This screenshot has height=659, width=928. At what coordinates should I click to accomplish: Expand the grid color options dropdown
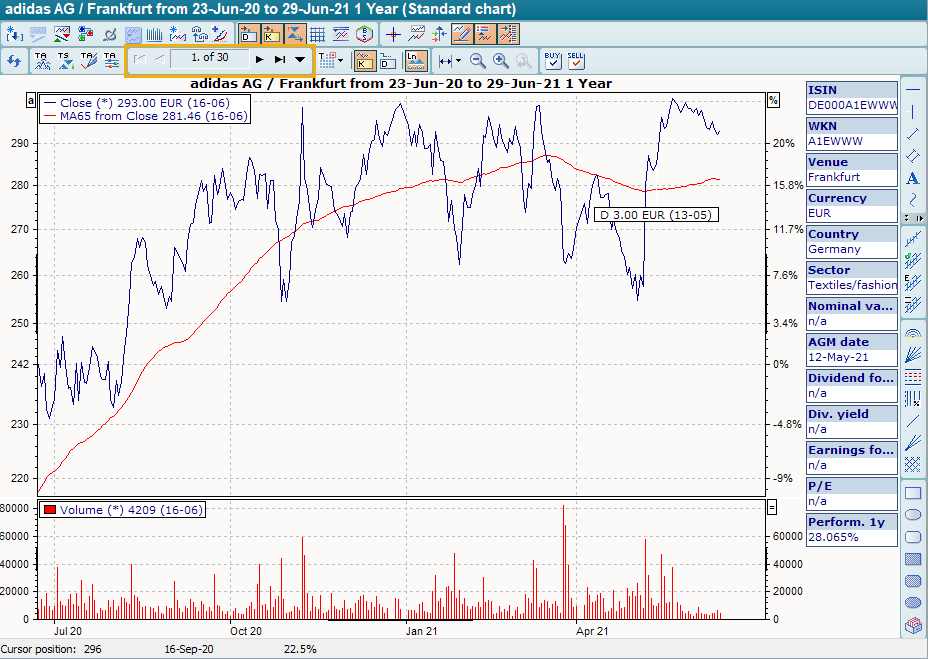pyautogui.click(x=341, y=61)
